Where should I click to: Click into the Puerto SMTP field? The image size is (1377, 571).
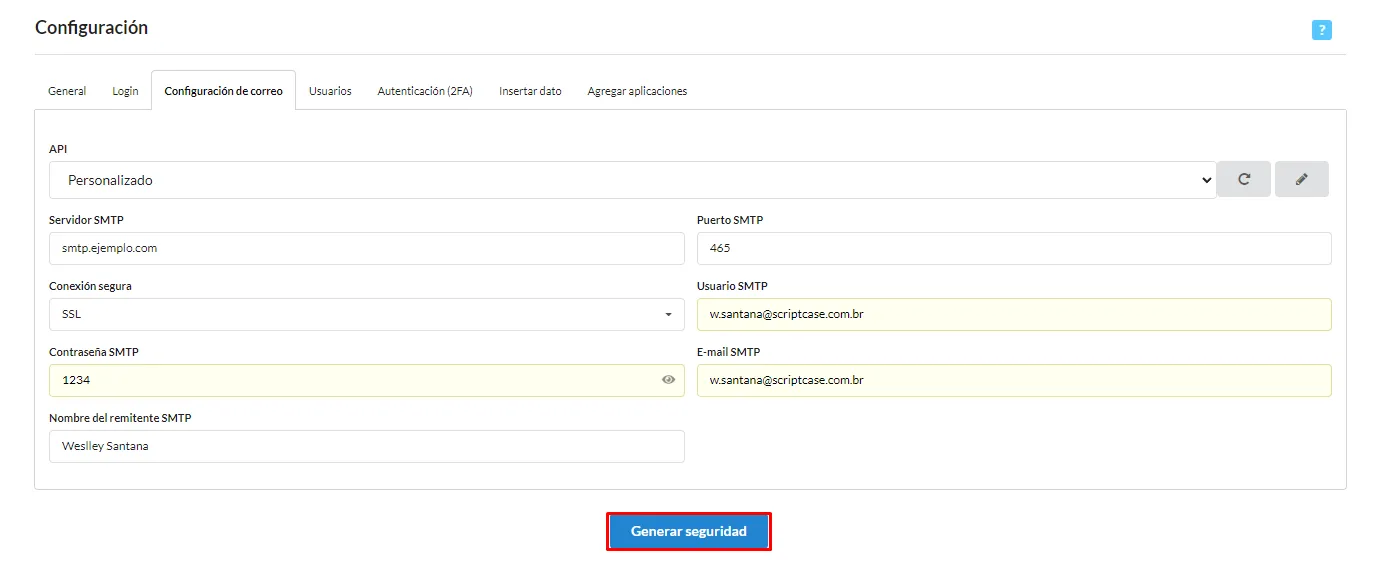pyautogui.click(x=1014, y=248)
